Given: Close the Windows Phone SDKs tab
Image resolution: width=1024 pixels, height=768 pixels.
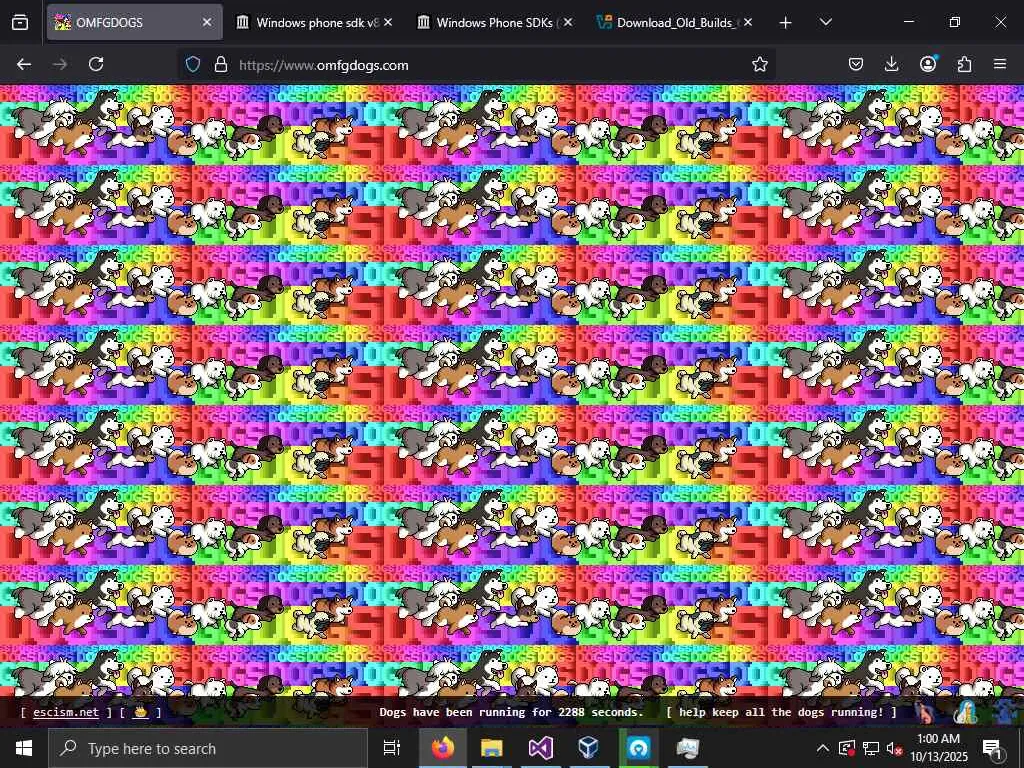Looking at the screenshot, I should 568,22.
